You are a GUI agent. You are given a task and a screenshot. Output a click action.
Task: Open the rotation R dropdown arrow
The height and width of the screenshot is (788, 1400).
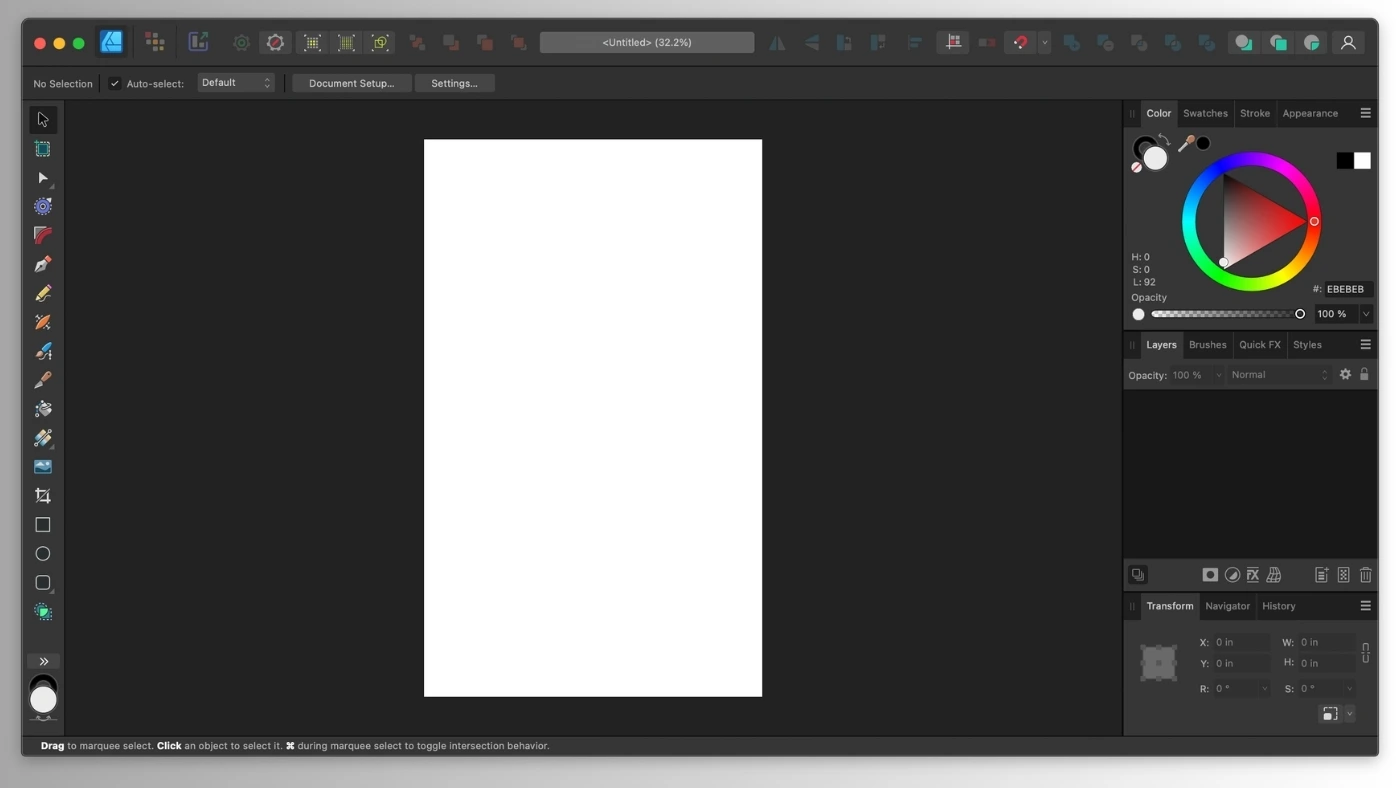pyautogui.click(x=1264, y=689)
